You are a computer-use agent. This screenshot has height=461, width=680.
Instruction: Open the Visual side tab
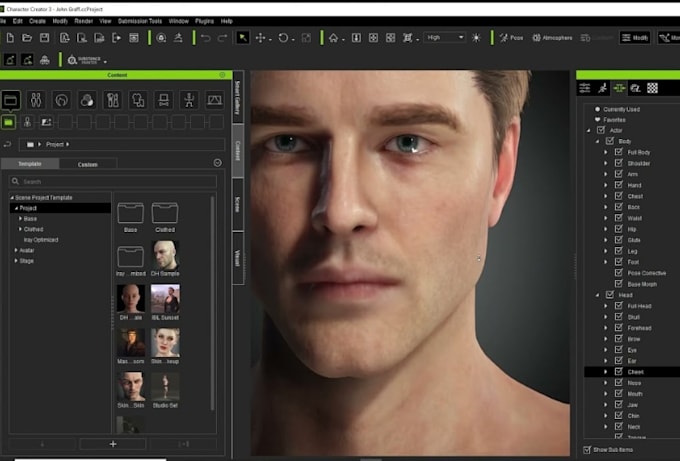238,258
